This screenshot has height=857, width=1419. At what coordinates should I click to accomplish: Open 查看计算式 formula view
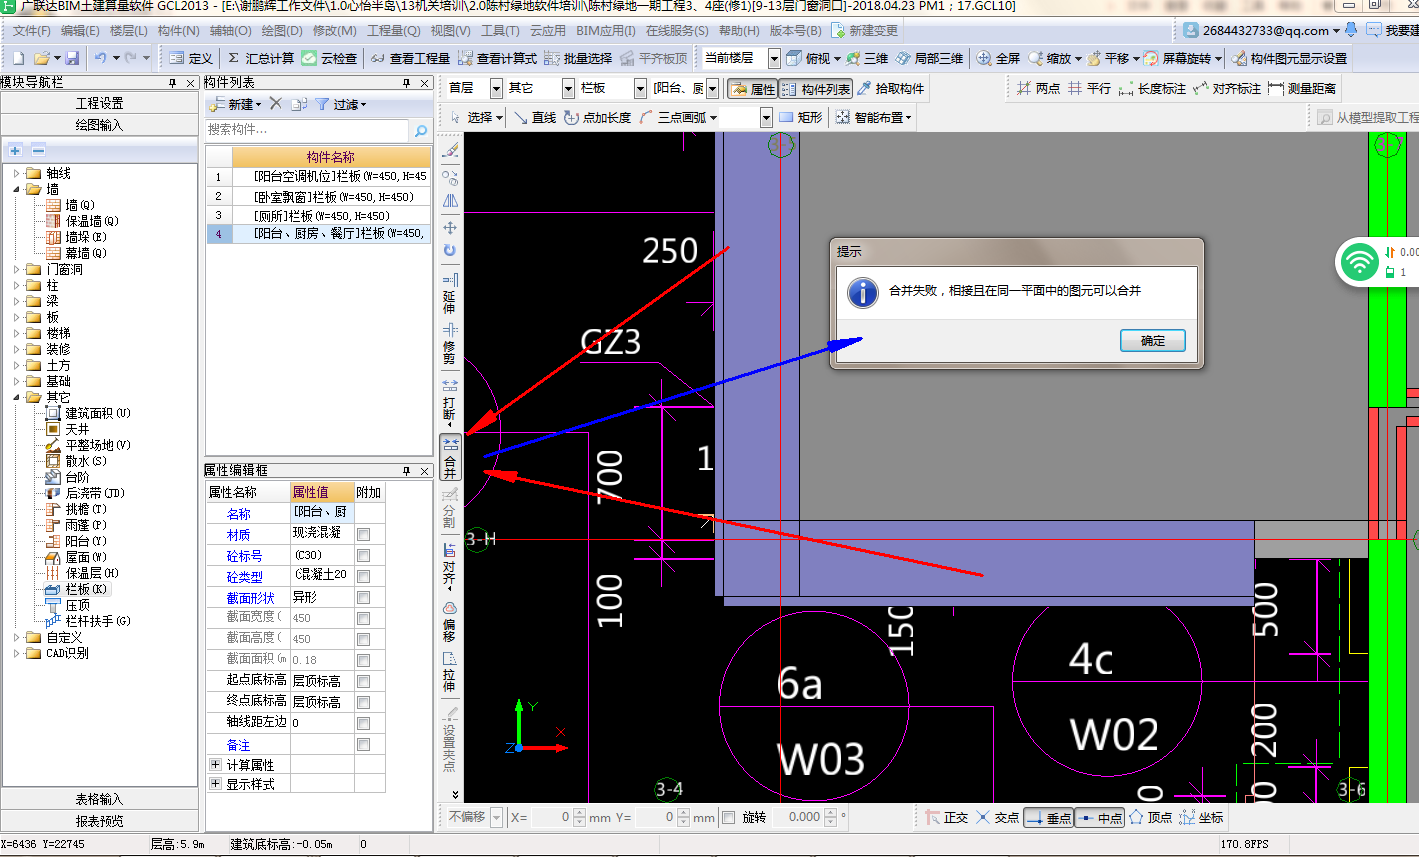pyautogui.click(x=497, y=58)
